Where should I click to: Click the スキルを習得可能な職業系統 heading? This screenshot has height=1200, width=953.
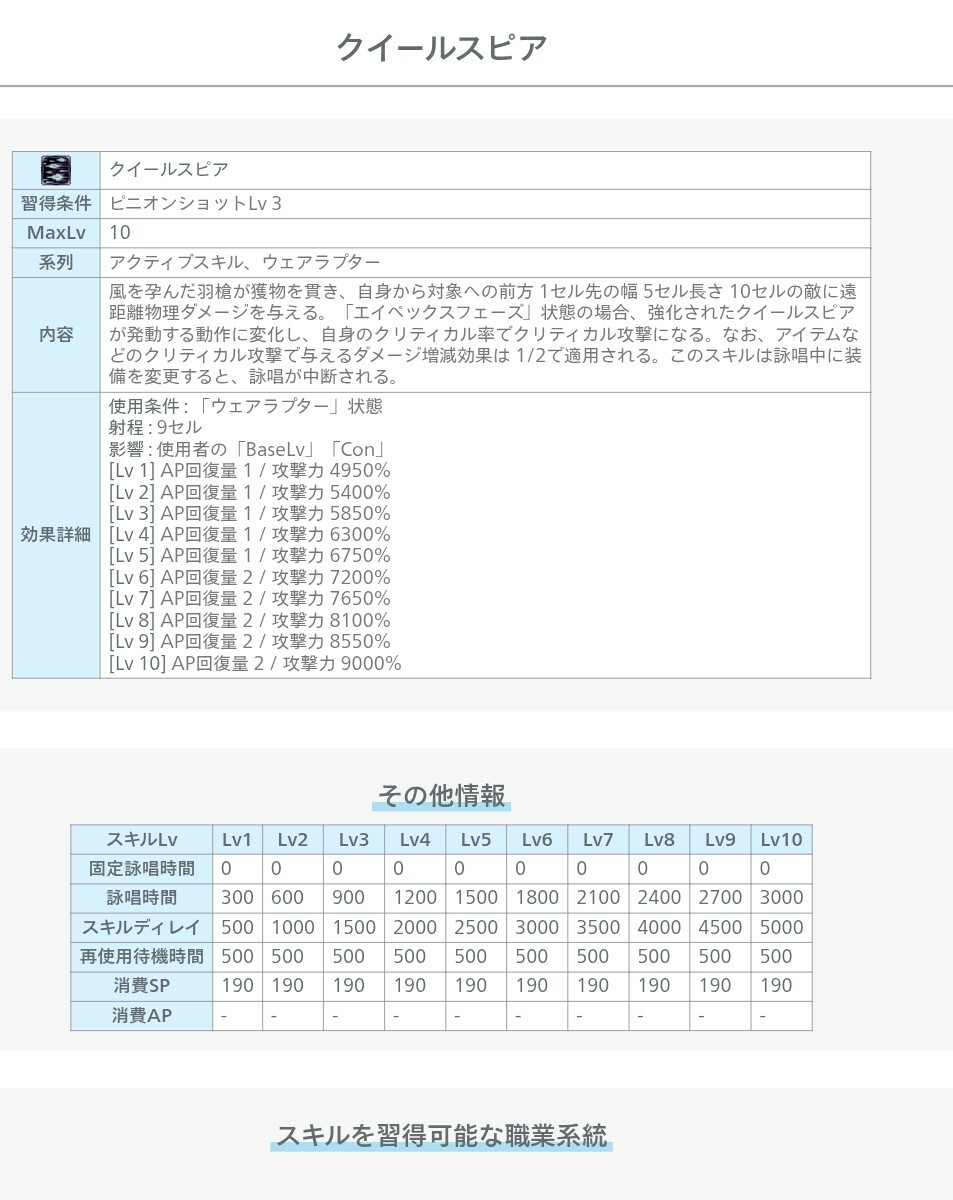pyautogui.click(x=441, y=1136)
